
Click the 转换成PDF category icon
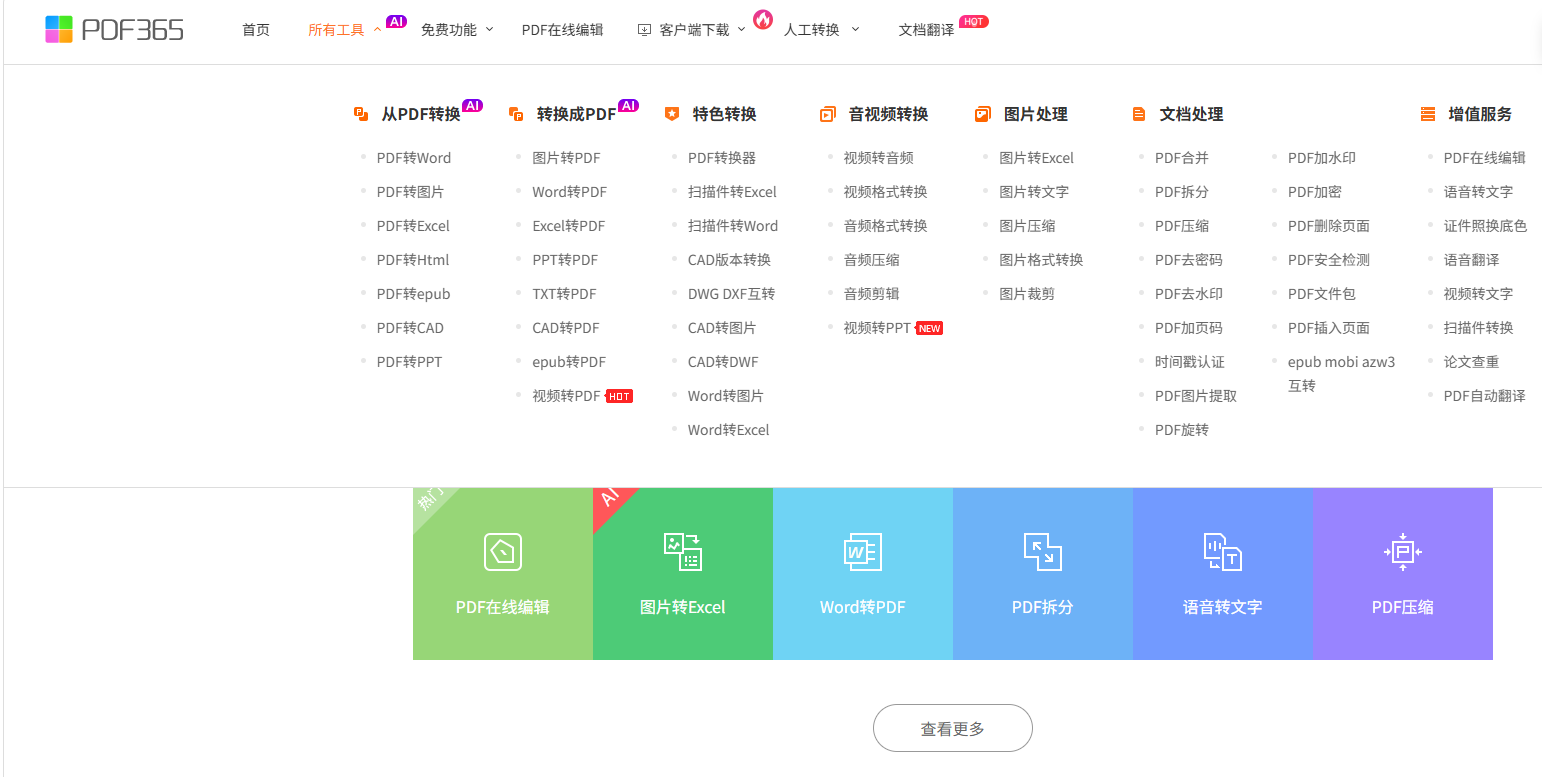point(516,114)
